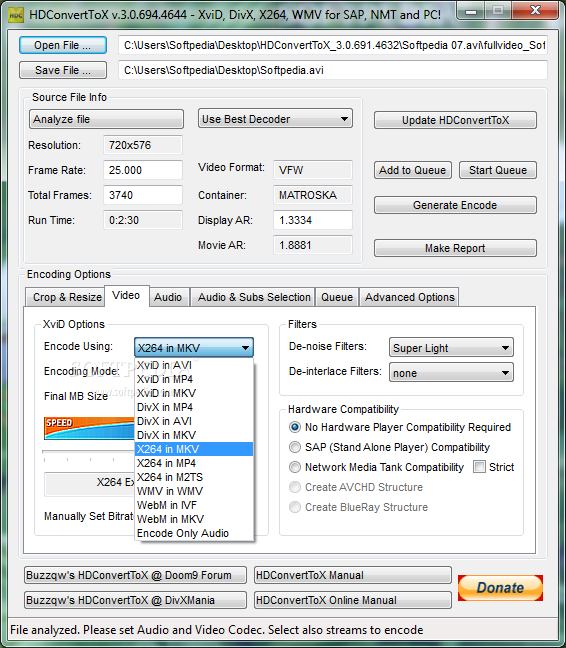Click the Frame Rate field showing 25.000
Screen dimensions: 566x648
coord(143,170)
